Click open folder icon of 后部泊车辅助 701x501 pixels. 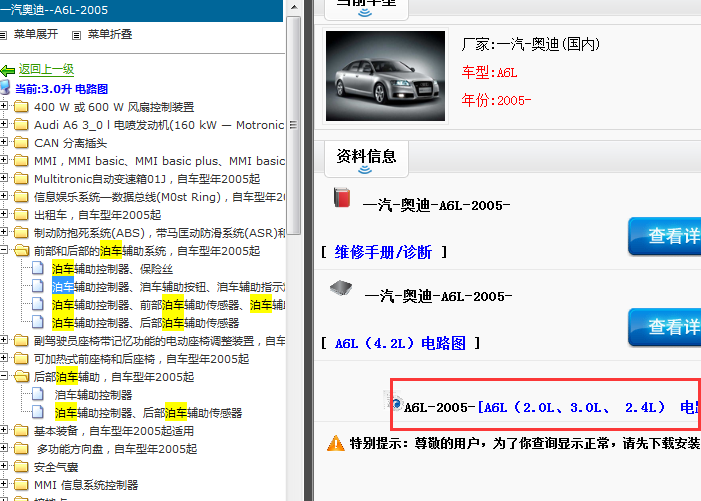pyautogui.click(x=21, y=377)
